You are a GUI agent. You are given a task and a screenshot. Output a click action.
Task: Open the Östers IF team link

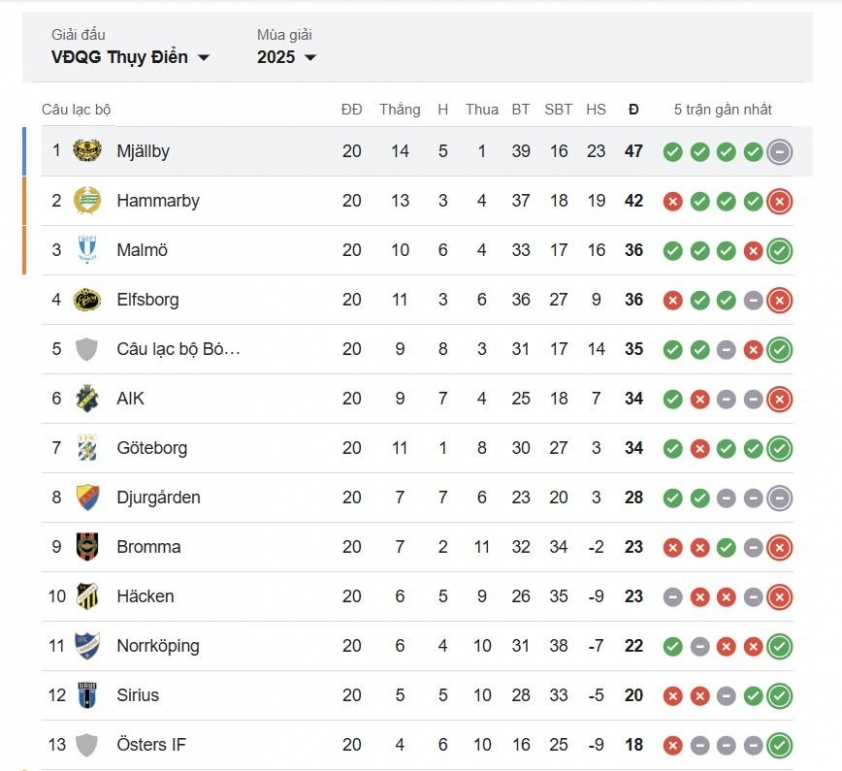[x=151, y=744]
